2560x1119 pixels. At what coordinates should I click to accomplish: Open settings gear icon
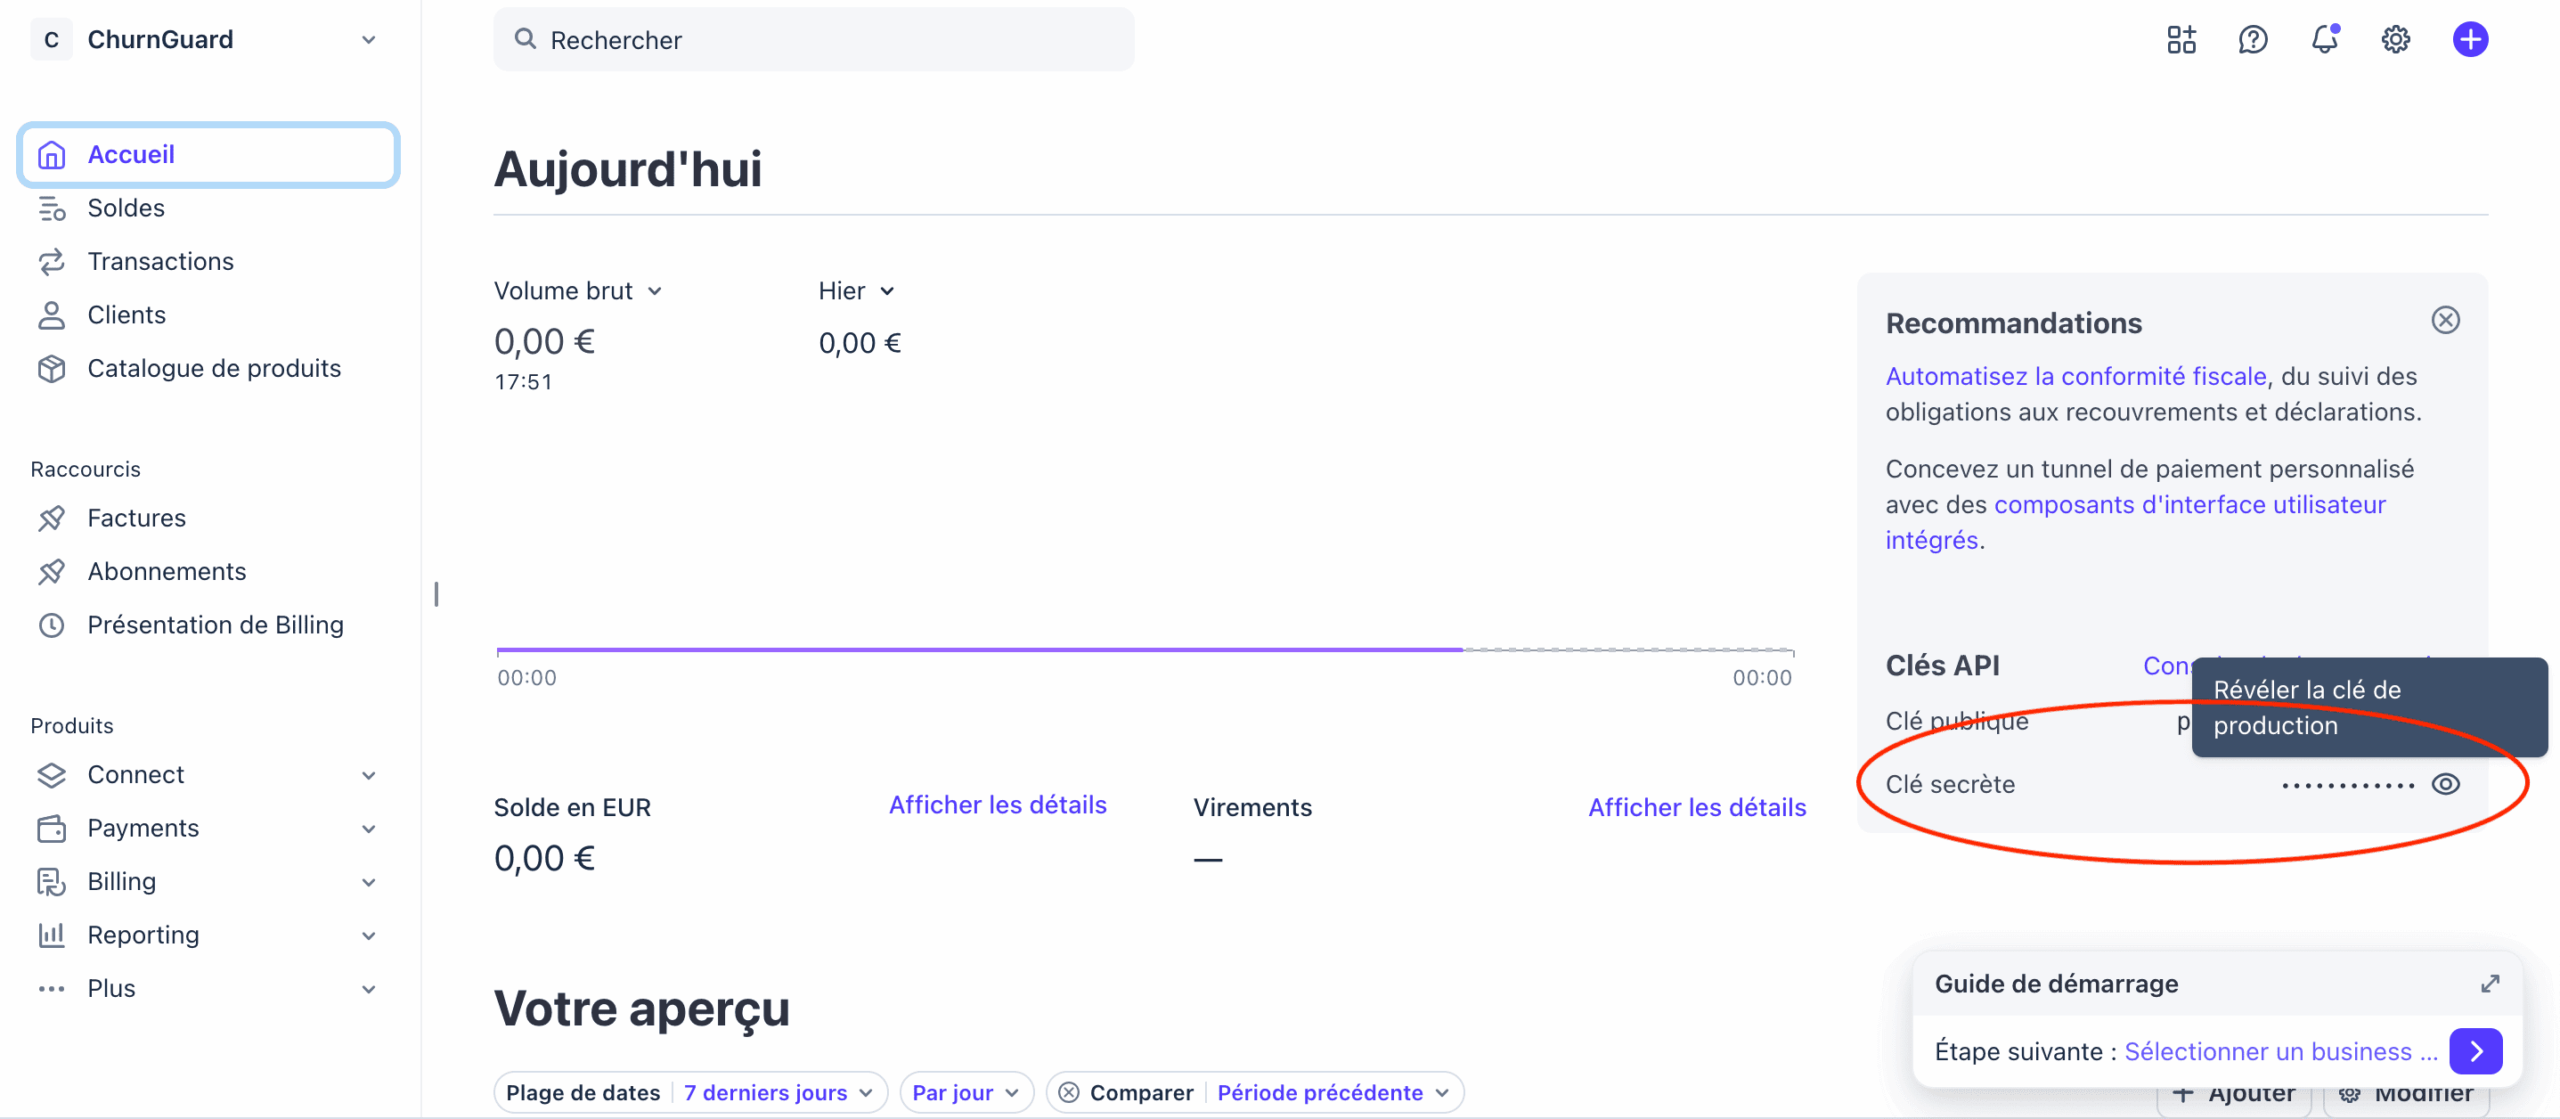click(x=2395, y=40)
